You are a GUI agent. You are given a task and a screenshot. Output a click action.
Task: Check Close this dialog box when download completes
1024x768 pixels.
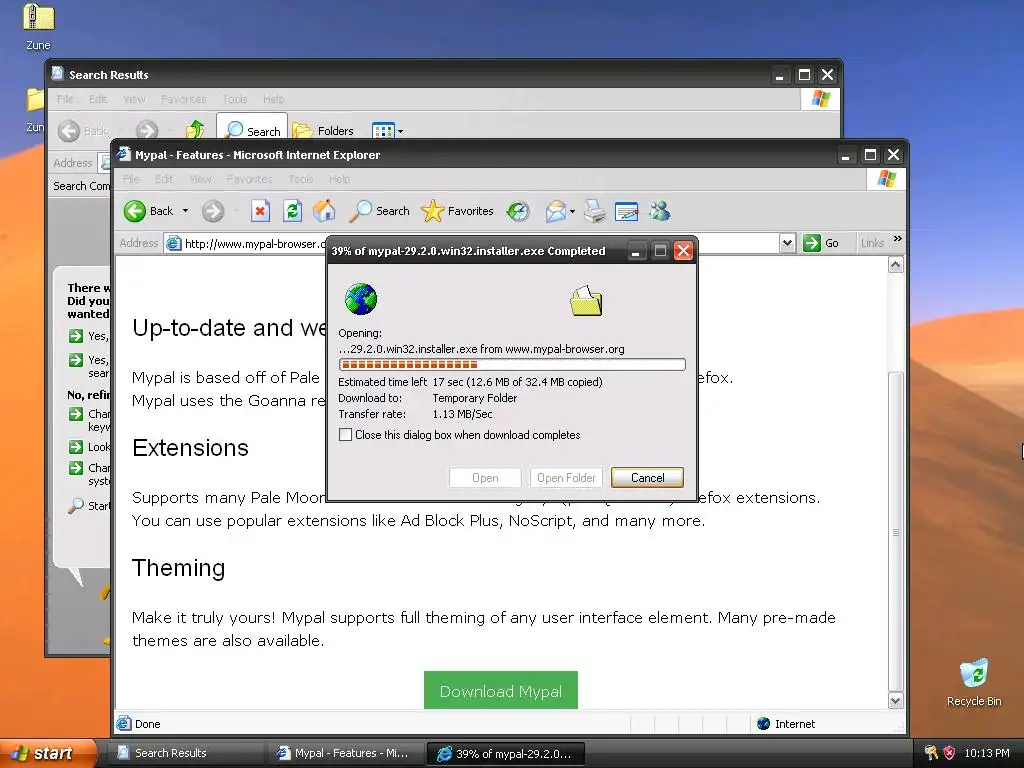(x=345, y=435)
